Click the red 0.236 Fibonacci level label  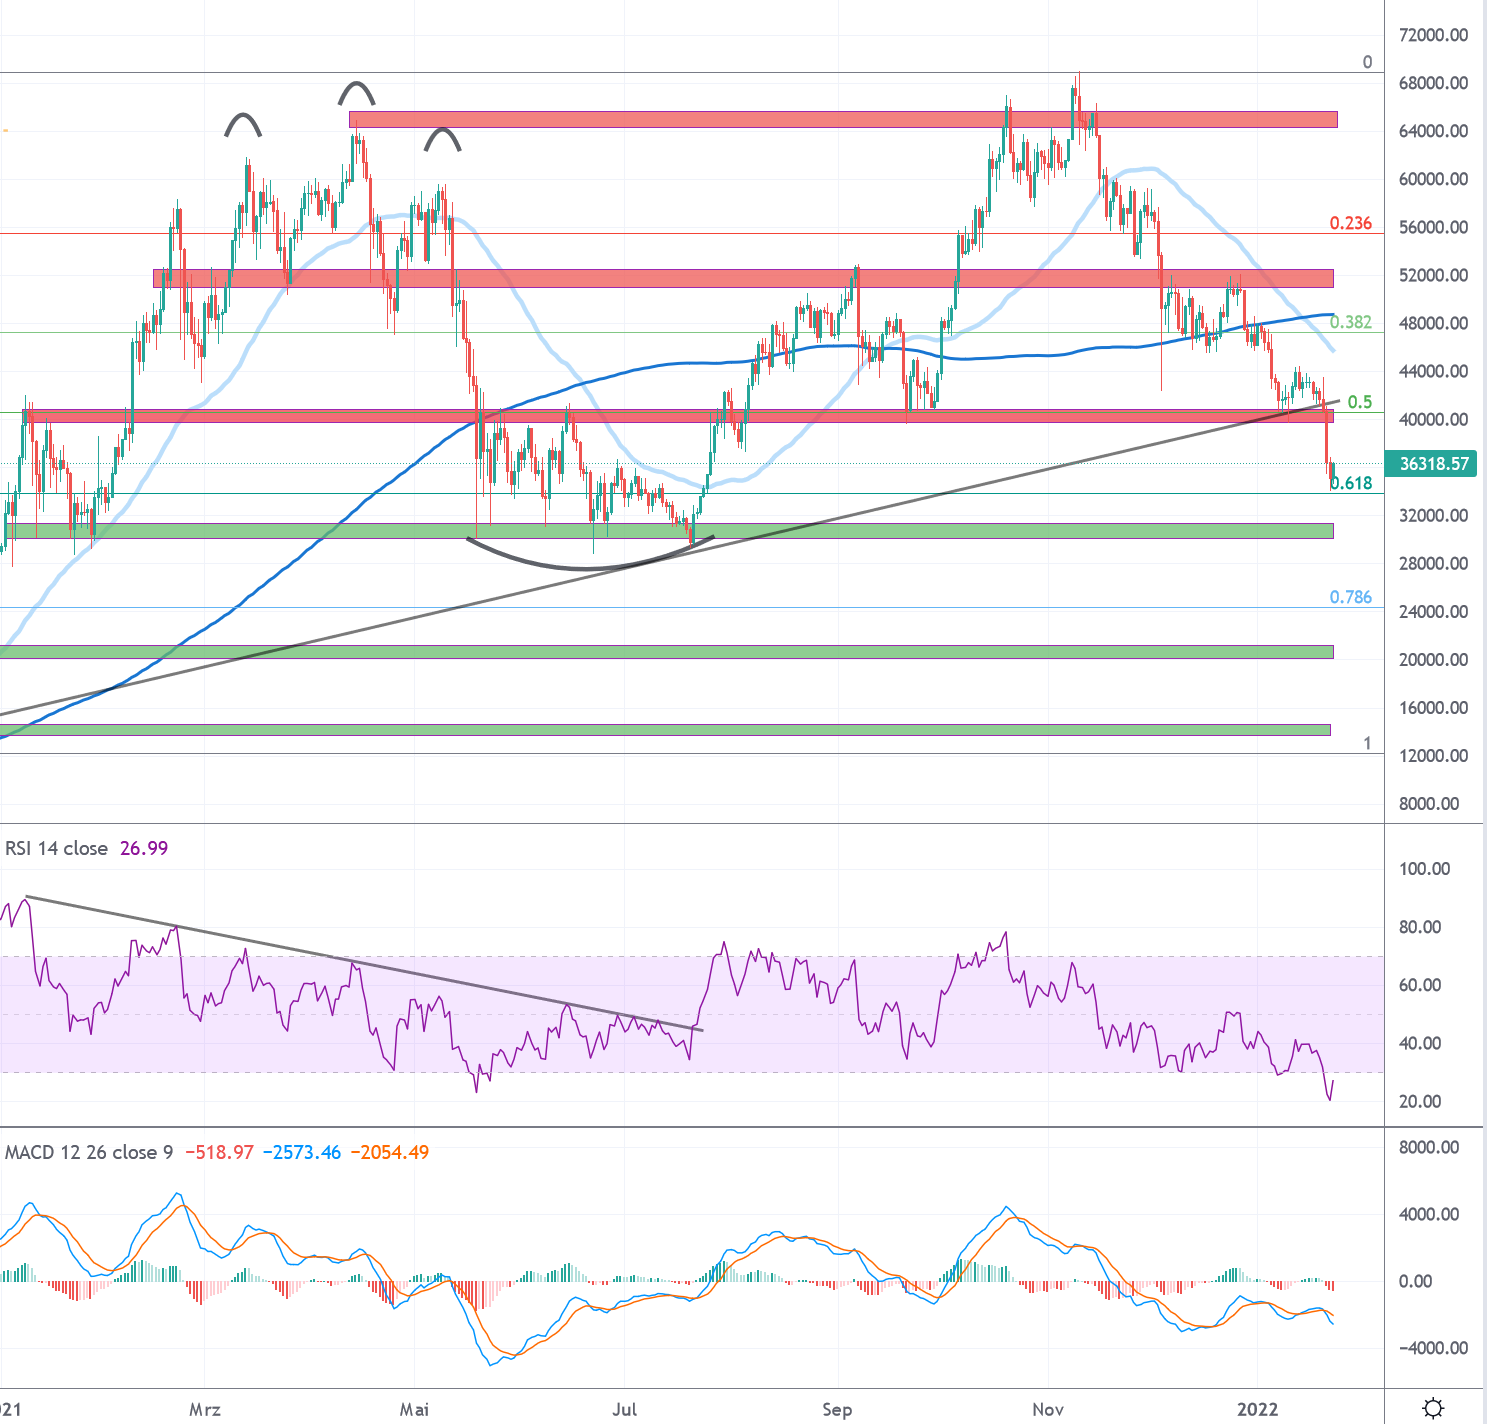[x=1351, y=223]
